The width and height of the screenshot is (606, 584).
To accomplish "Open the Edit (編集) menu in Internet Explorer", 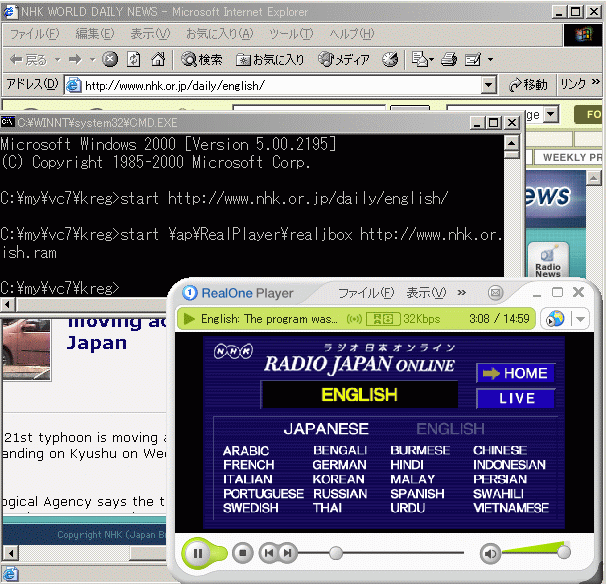I will pyautogui.click(x=95, y=34).
